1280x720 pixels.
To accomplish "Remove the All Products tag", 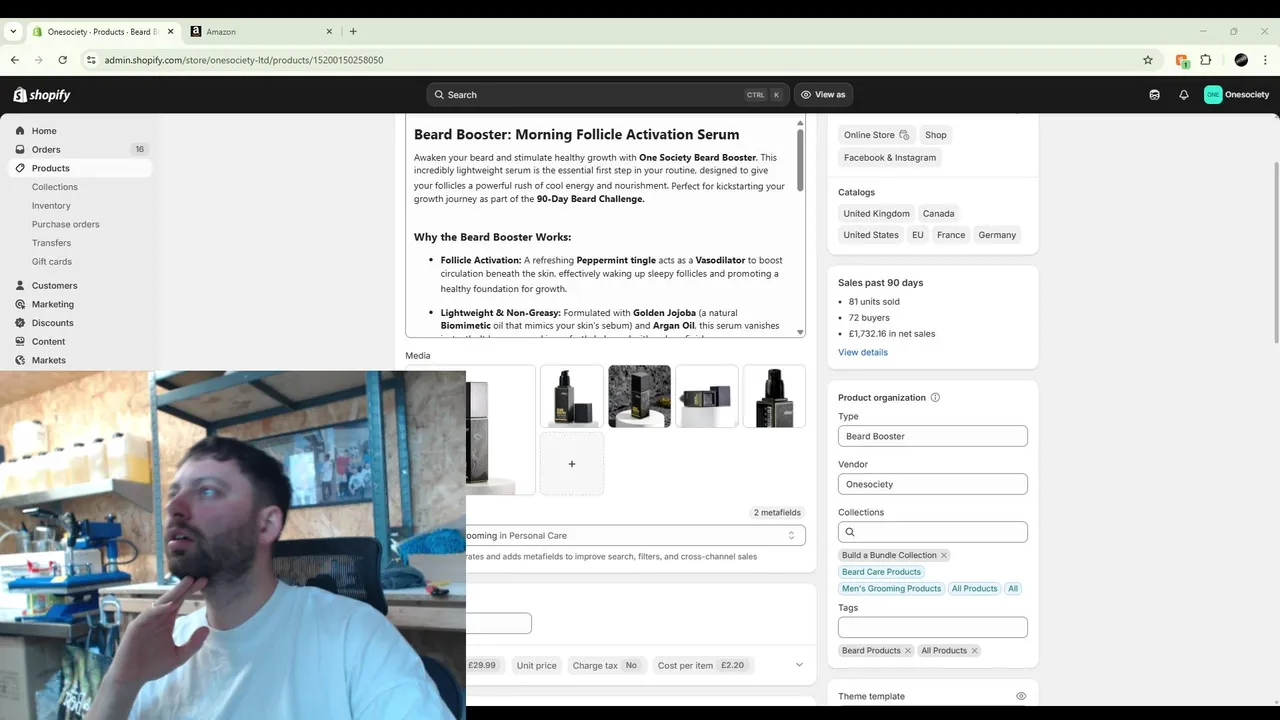I will 975,651.
